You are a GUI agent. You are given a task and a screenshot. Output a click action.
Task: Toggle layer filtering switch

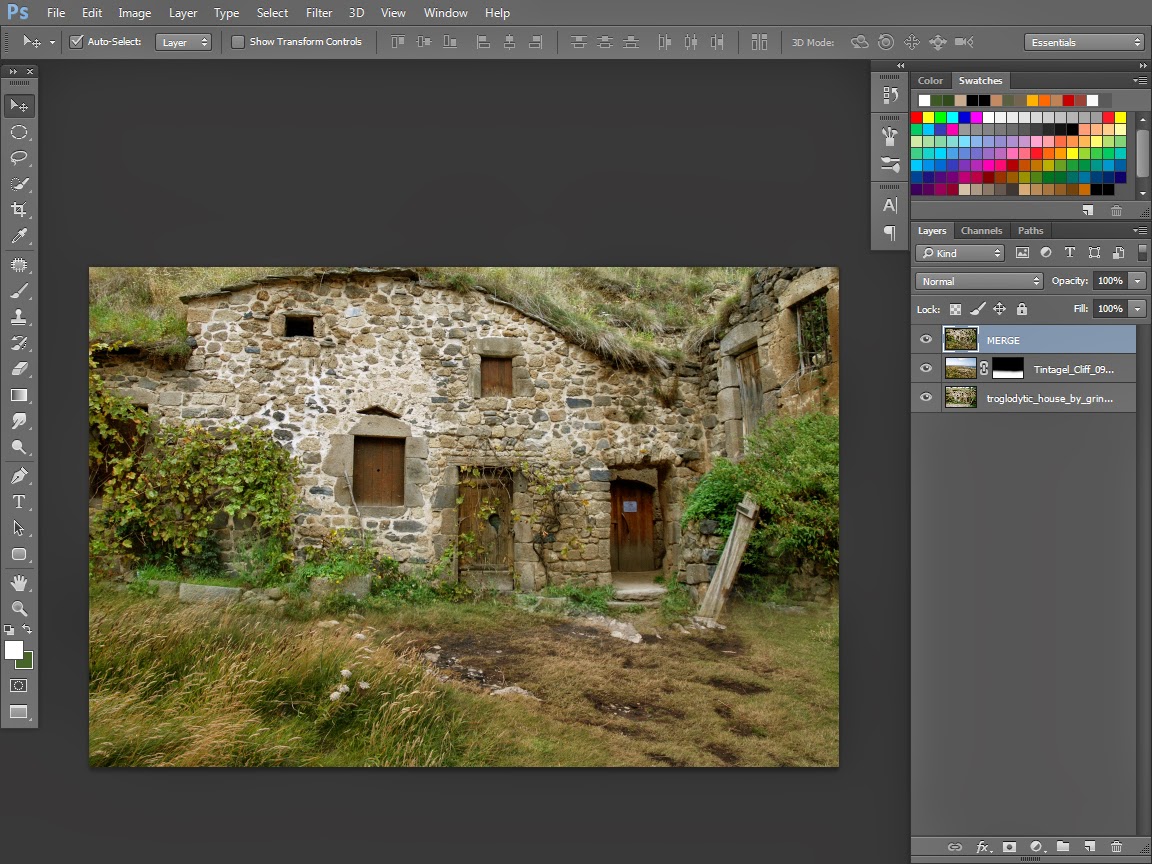[1142, 253]
